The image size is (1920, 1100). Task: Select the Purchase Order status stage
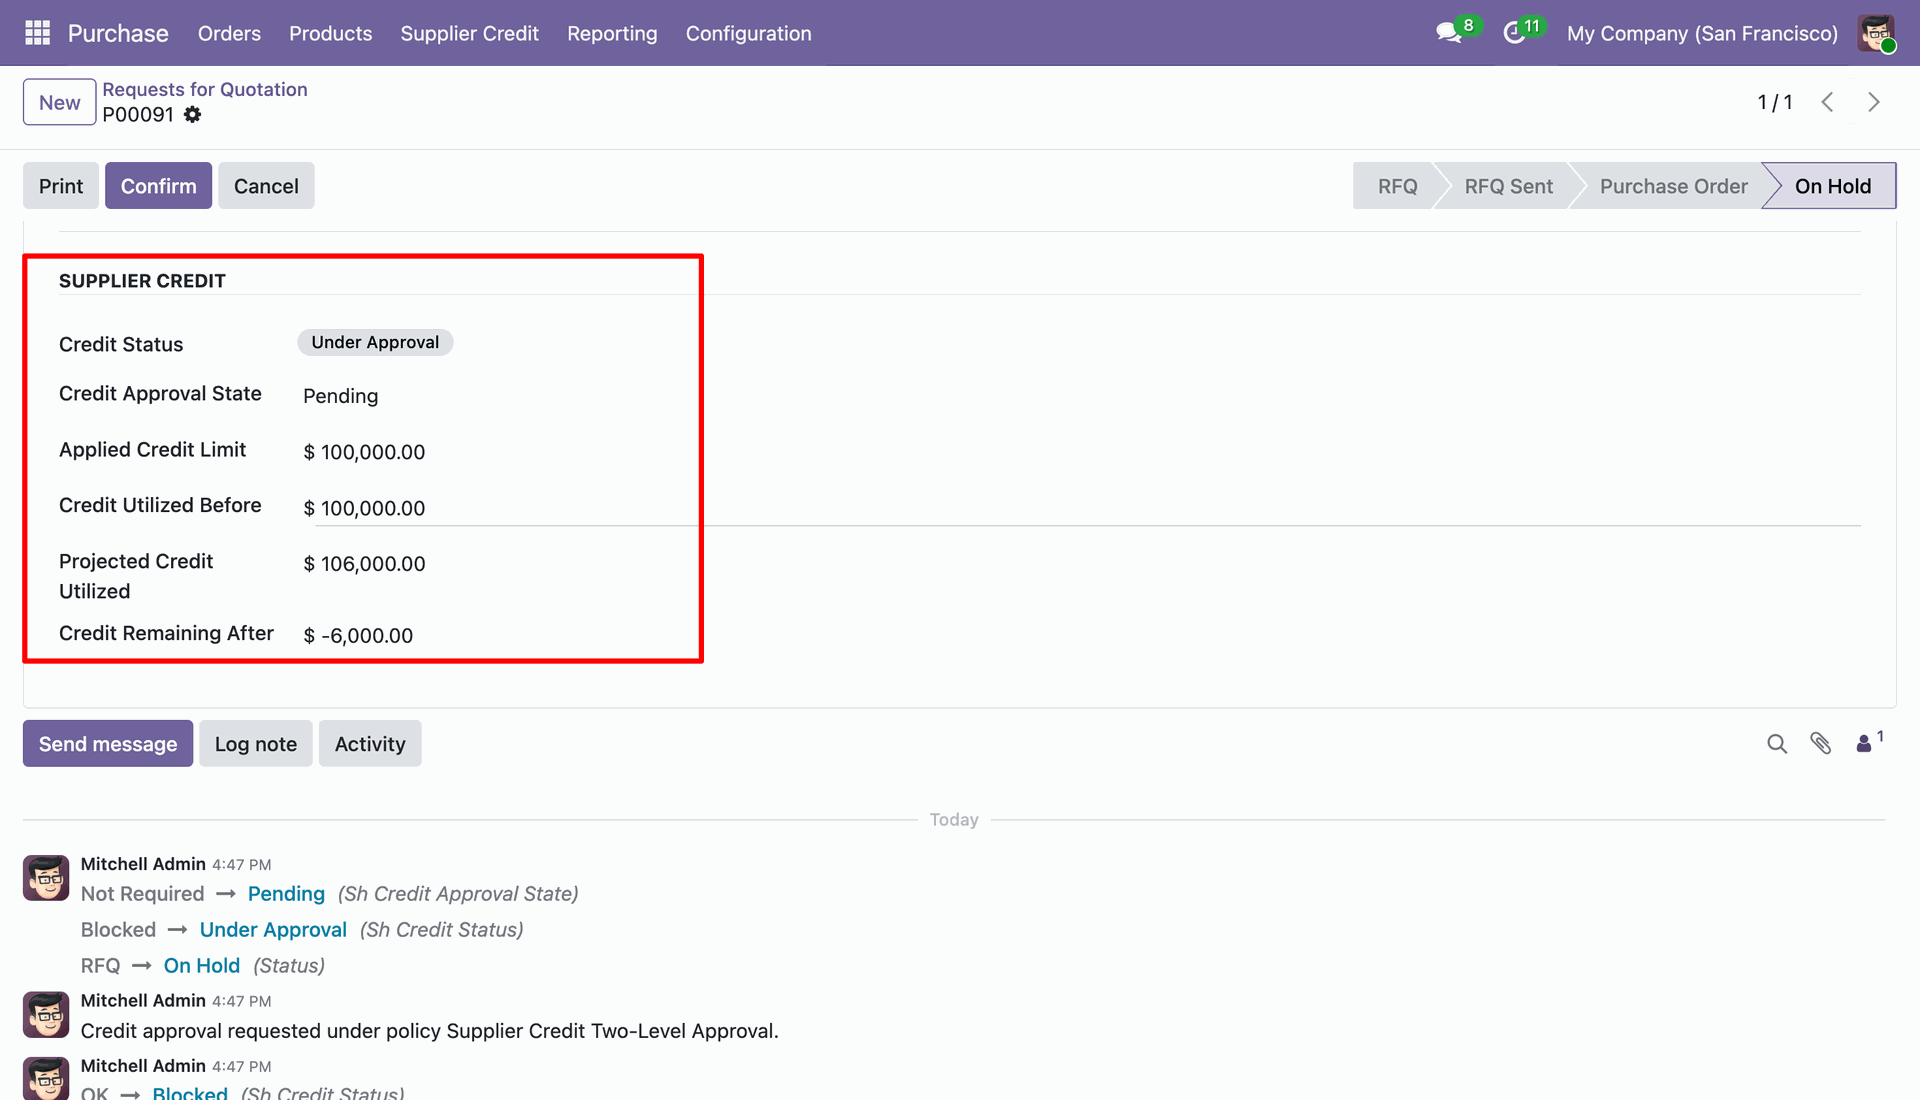[1673, 186]
